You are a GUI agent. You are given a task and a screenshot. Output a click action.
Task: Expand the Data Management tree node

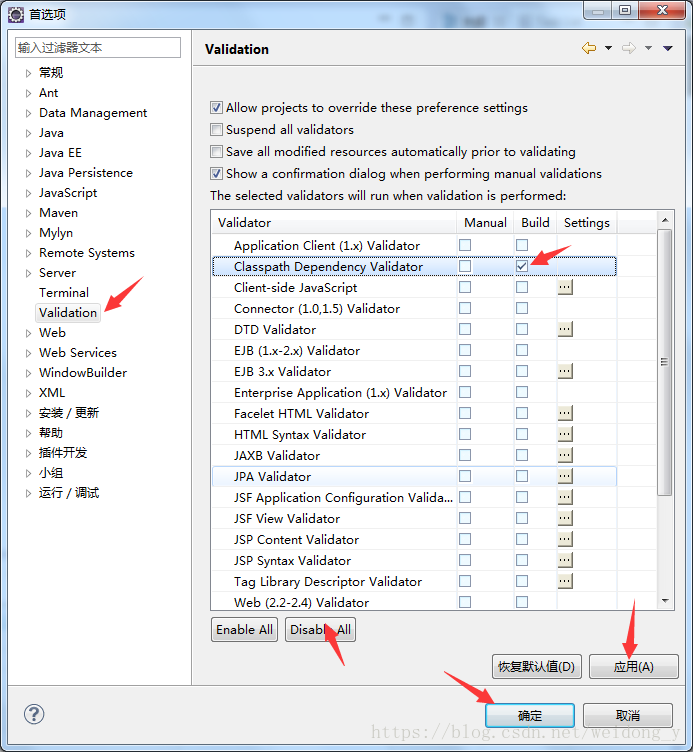coord(28,113)
